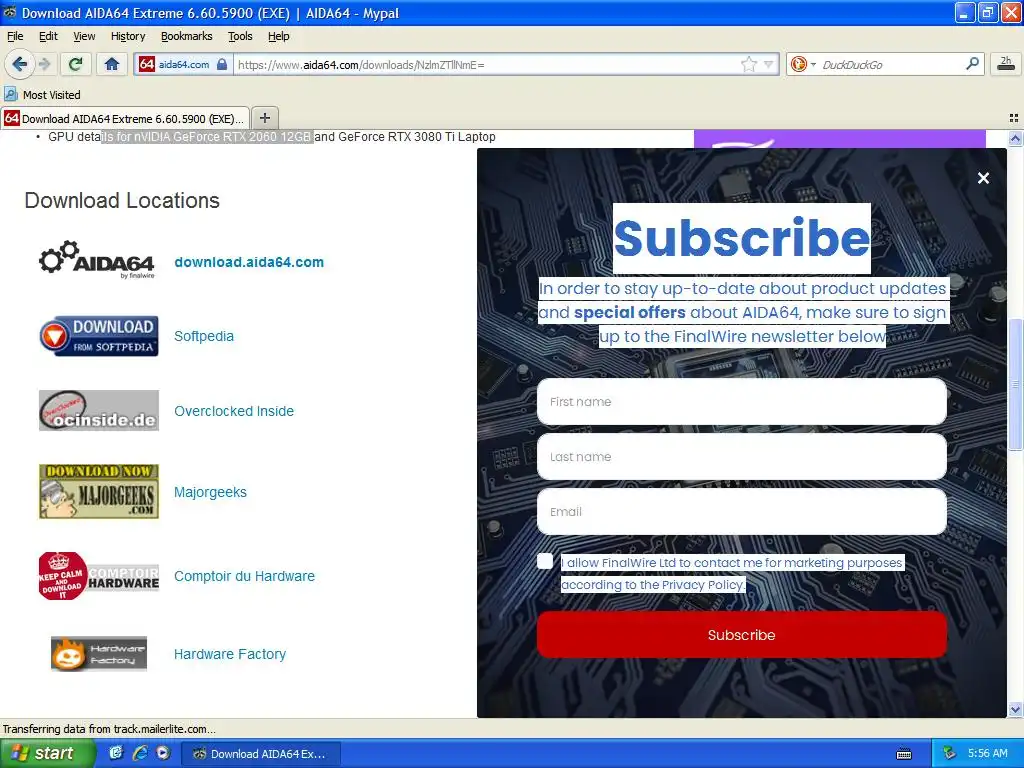Focus the First name field
1024x768 pixels.
pos(741,402)
